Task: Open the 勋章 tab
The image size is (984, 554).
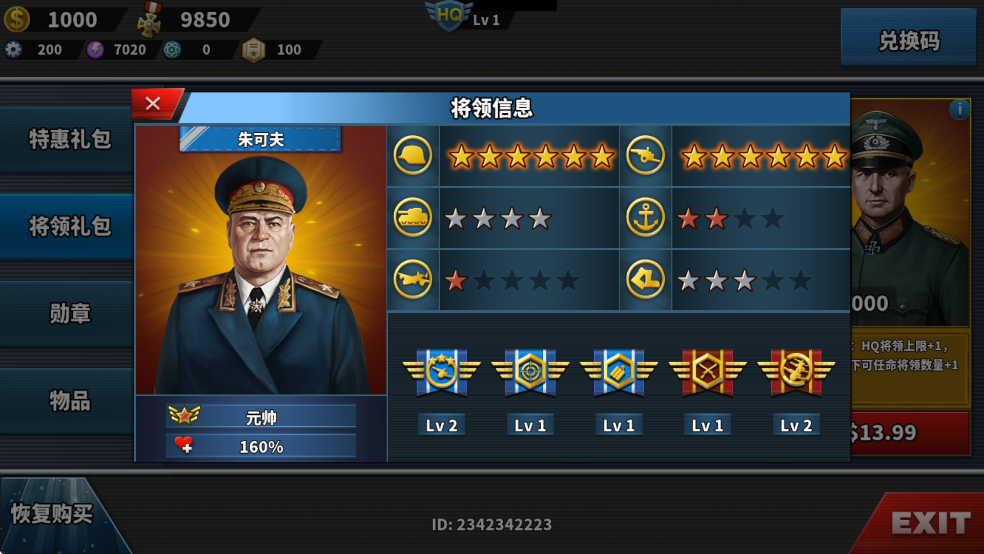Action: pyautogui.click(x=68, y=314)
